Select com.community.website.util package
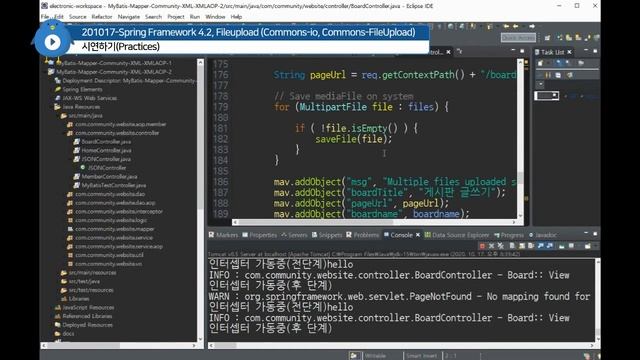 point(109,255)
